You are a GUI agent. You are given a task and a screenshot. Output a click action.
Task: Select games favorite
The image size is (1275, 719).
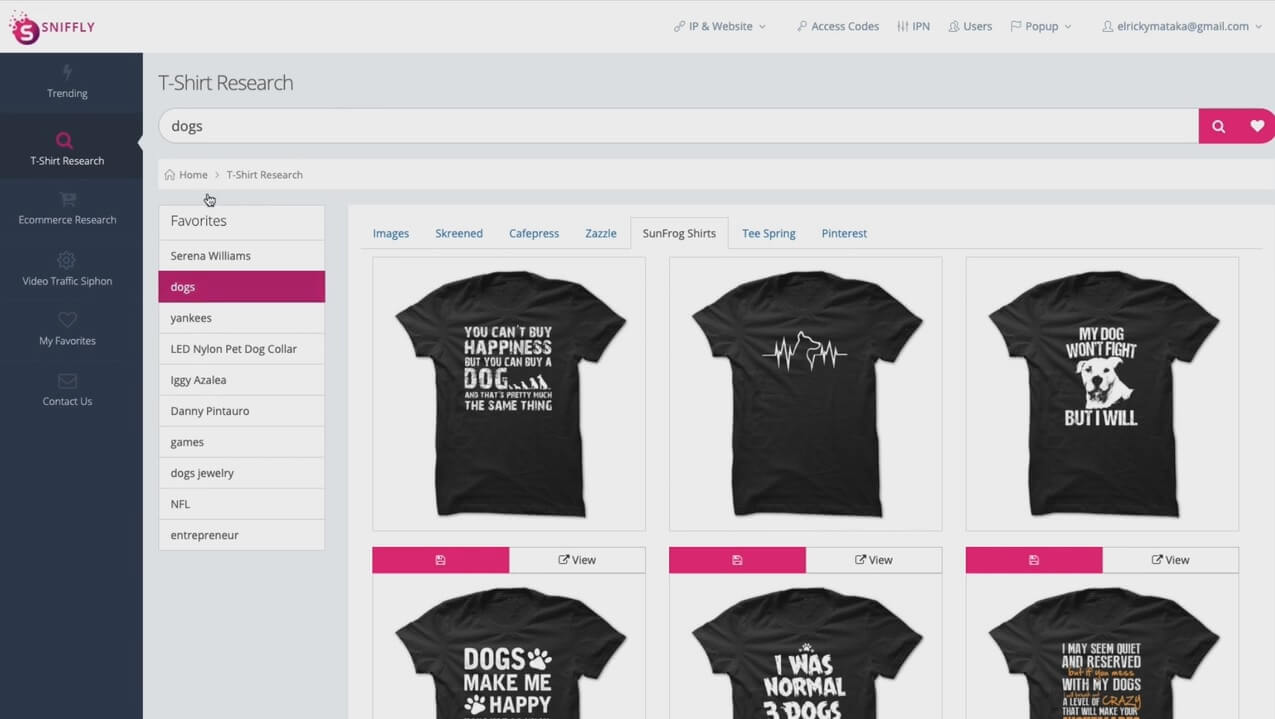tap(241, 442)
